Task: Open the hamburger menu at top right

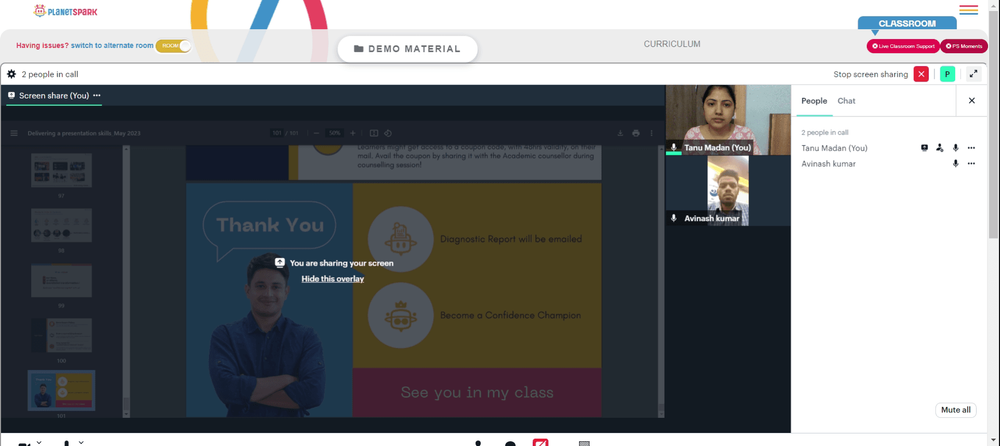Action: [968, 10]
